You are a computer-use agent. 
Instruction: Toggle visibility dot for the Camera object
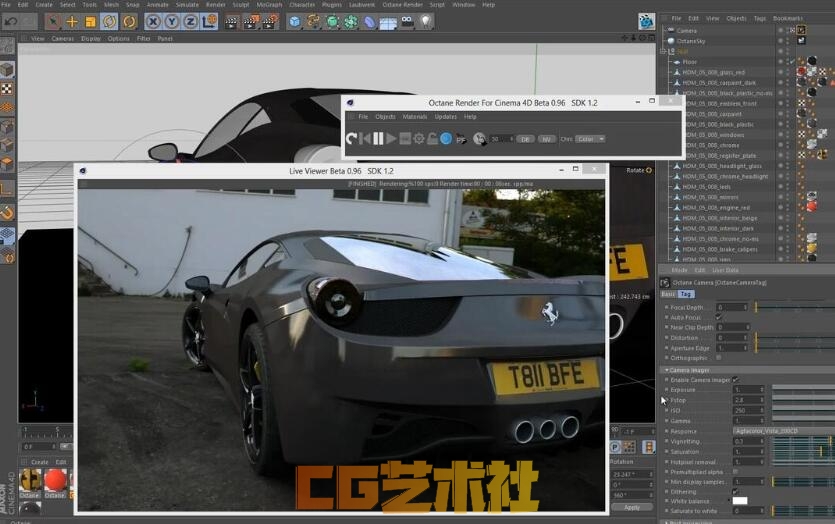(781, 30)
